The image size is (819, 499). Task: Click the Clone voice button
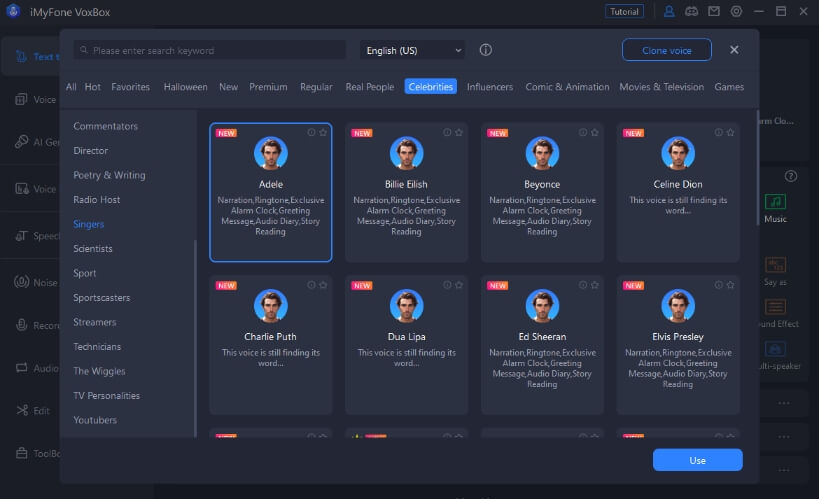(x=667, y=50)
